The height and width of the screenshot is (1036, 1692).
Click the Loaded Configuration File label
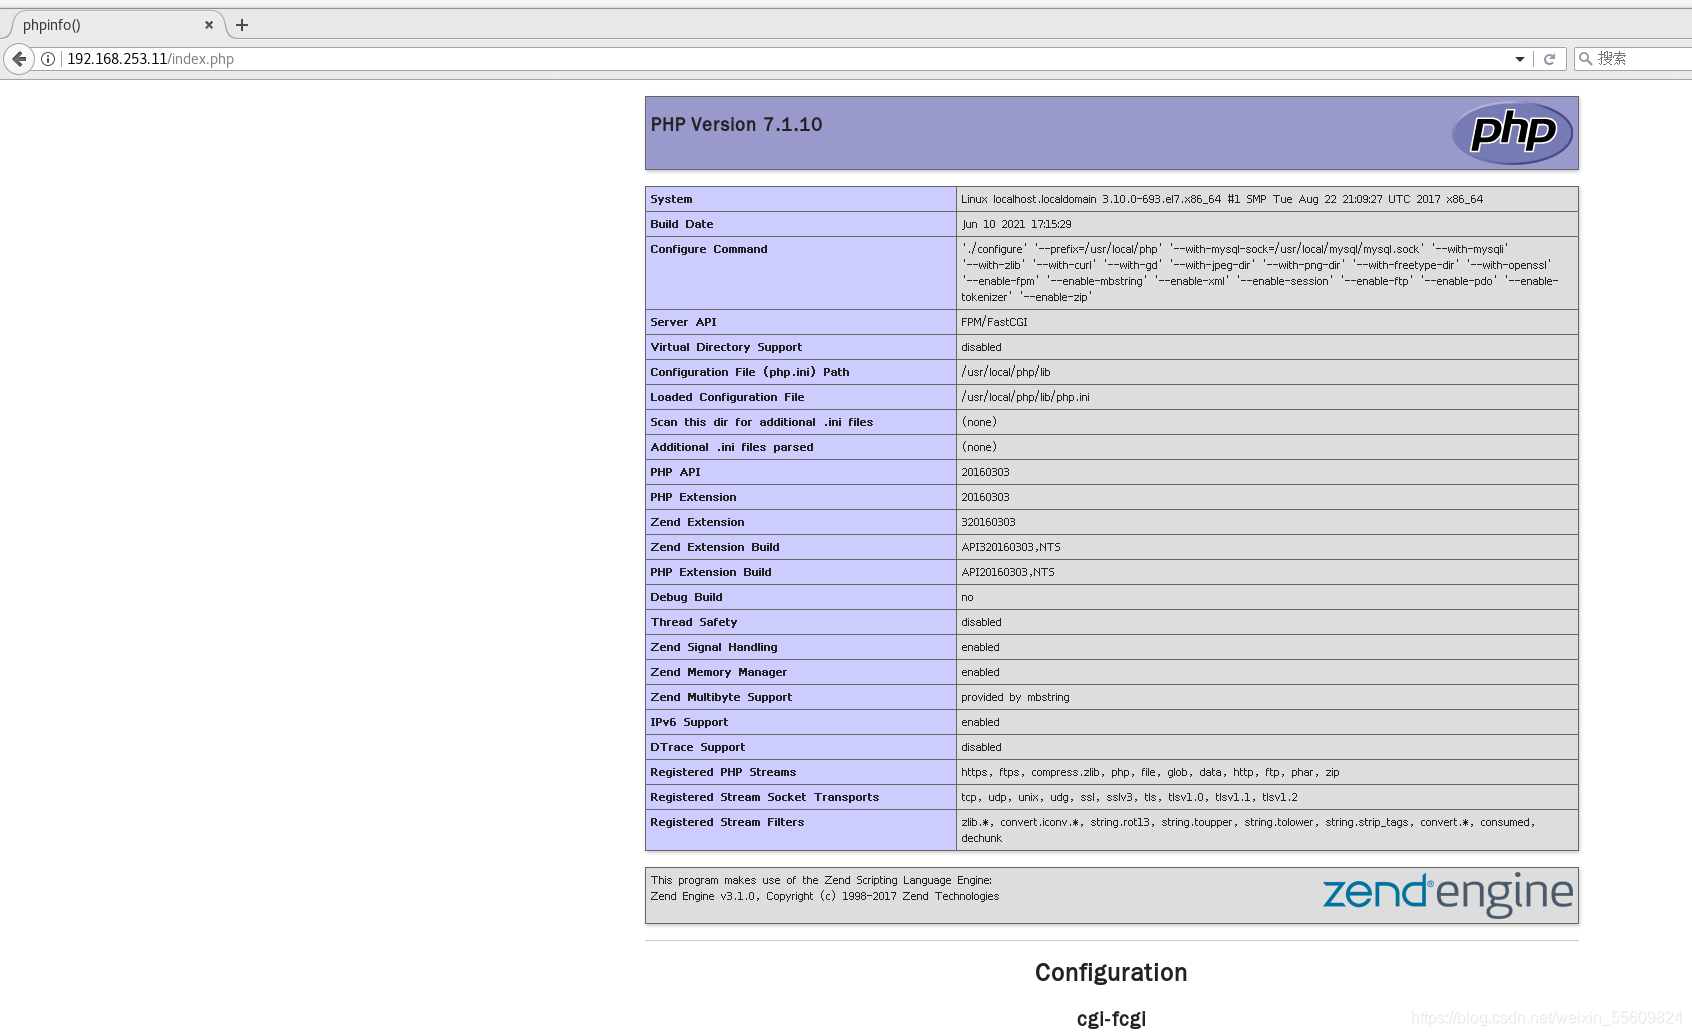[x=727, y=397]
